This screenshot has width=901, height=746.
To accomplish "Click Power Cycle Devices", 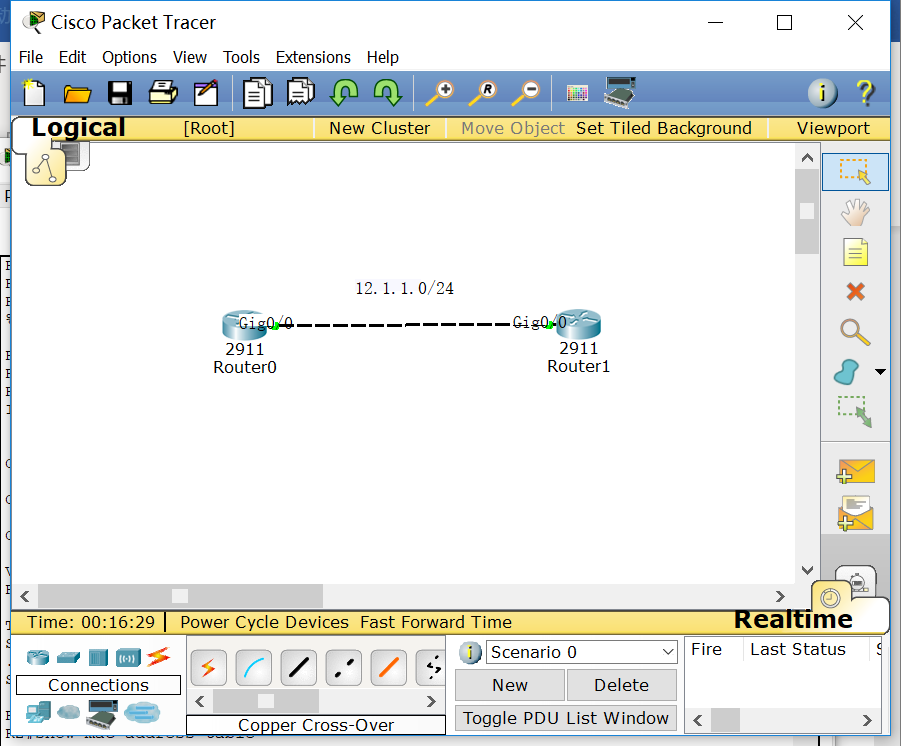I will [x=264, y=622].
